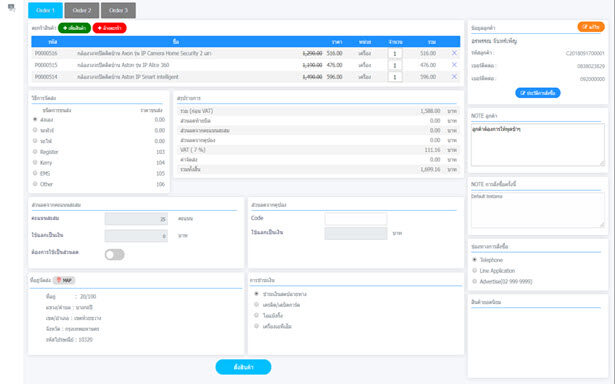Open the MAP location pin button
Image resolution: width=615 pixels, height=384 pixels.
64,280
